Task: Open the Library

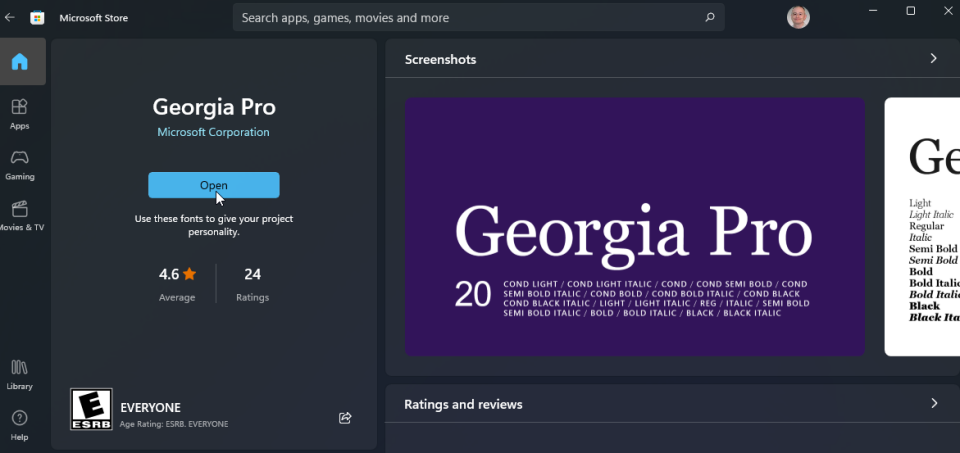Action: (x=20, y=375)
